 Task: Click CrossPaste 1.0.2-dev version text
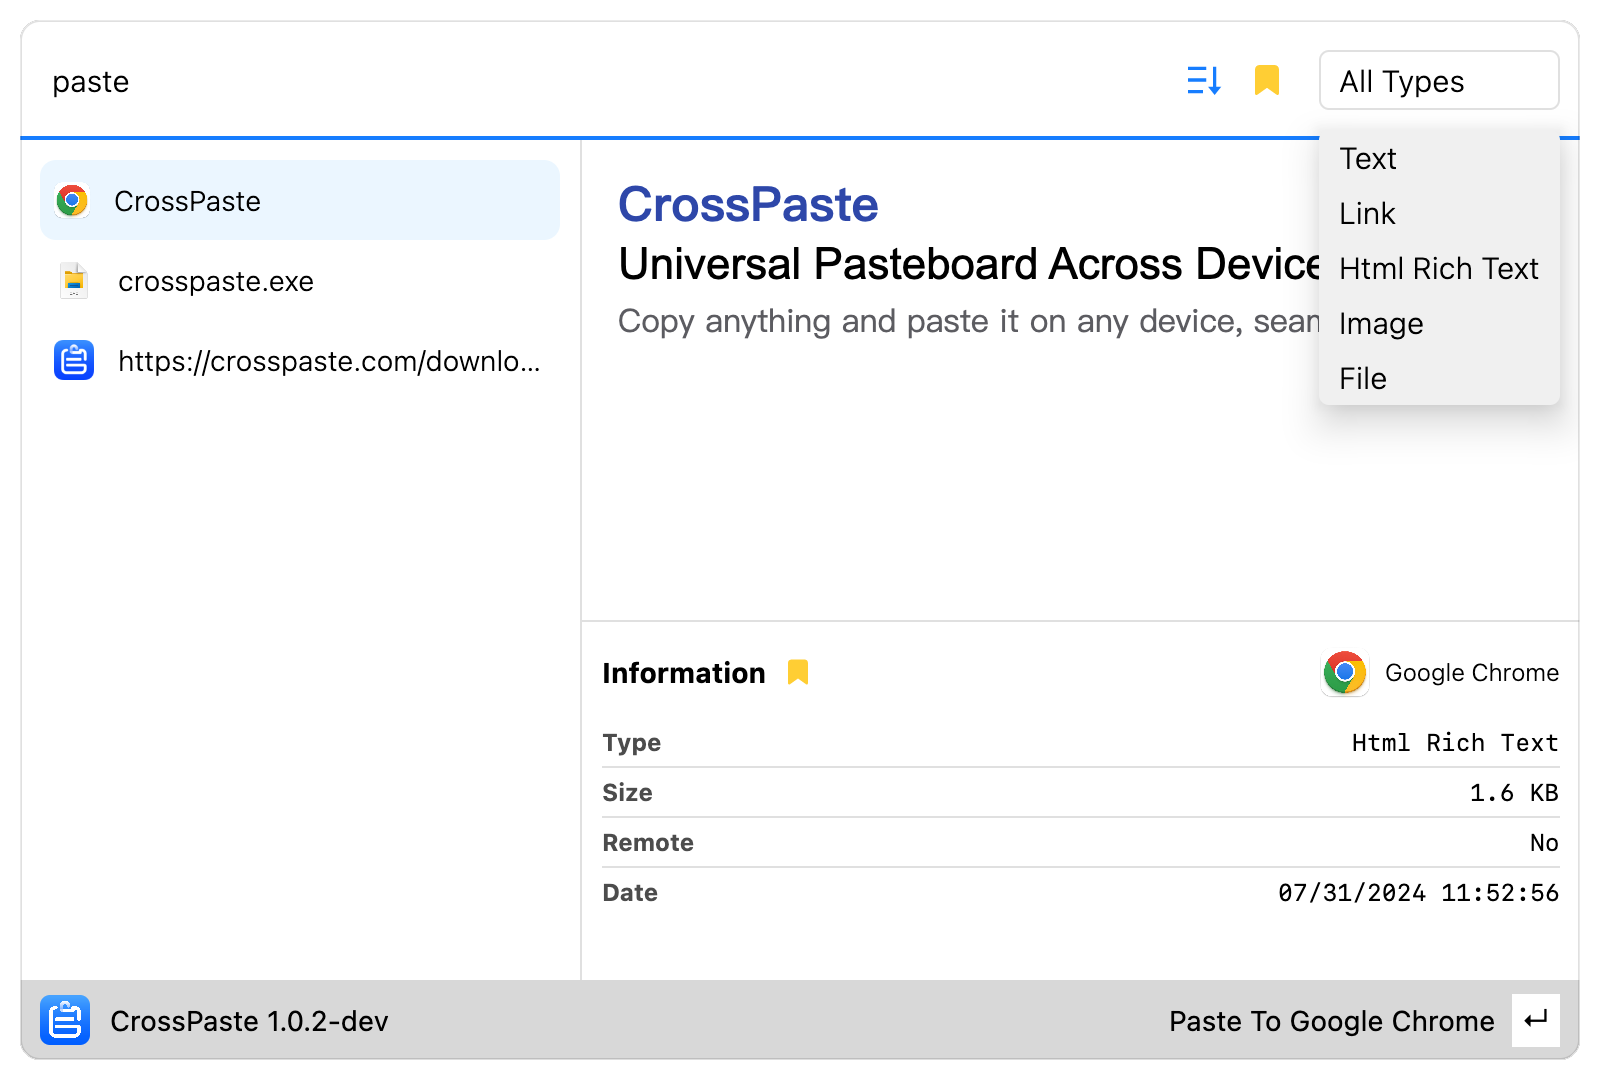pos(249,1021)
